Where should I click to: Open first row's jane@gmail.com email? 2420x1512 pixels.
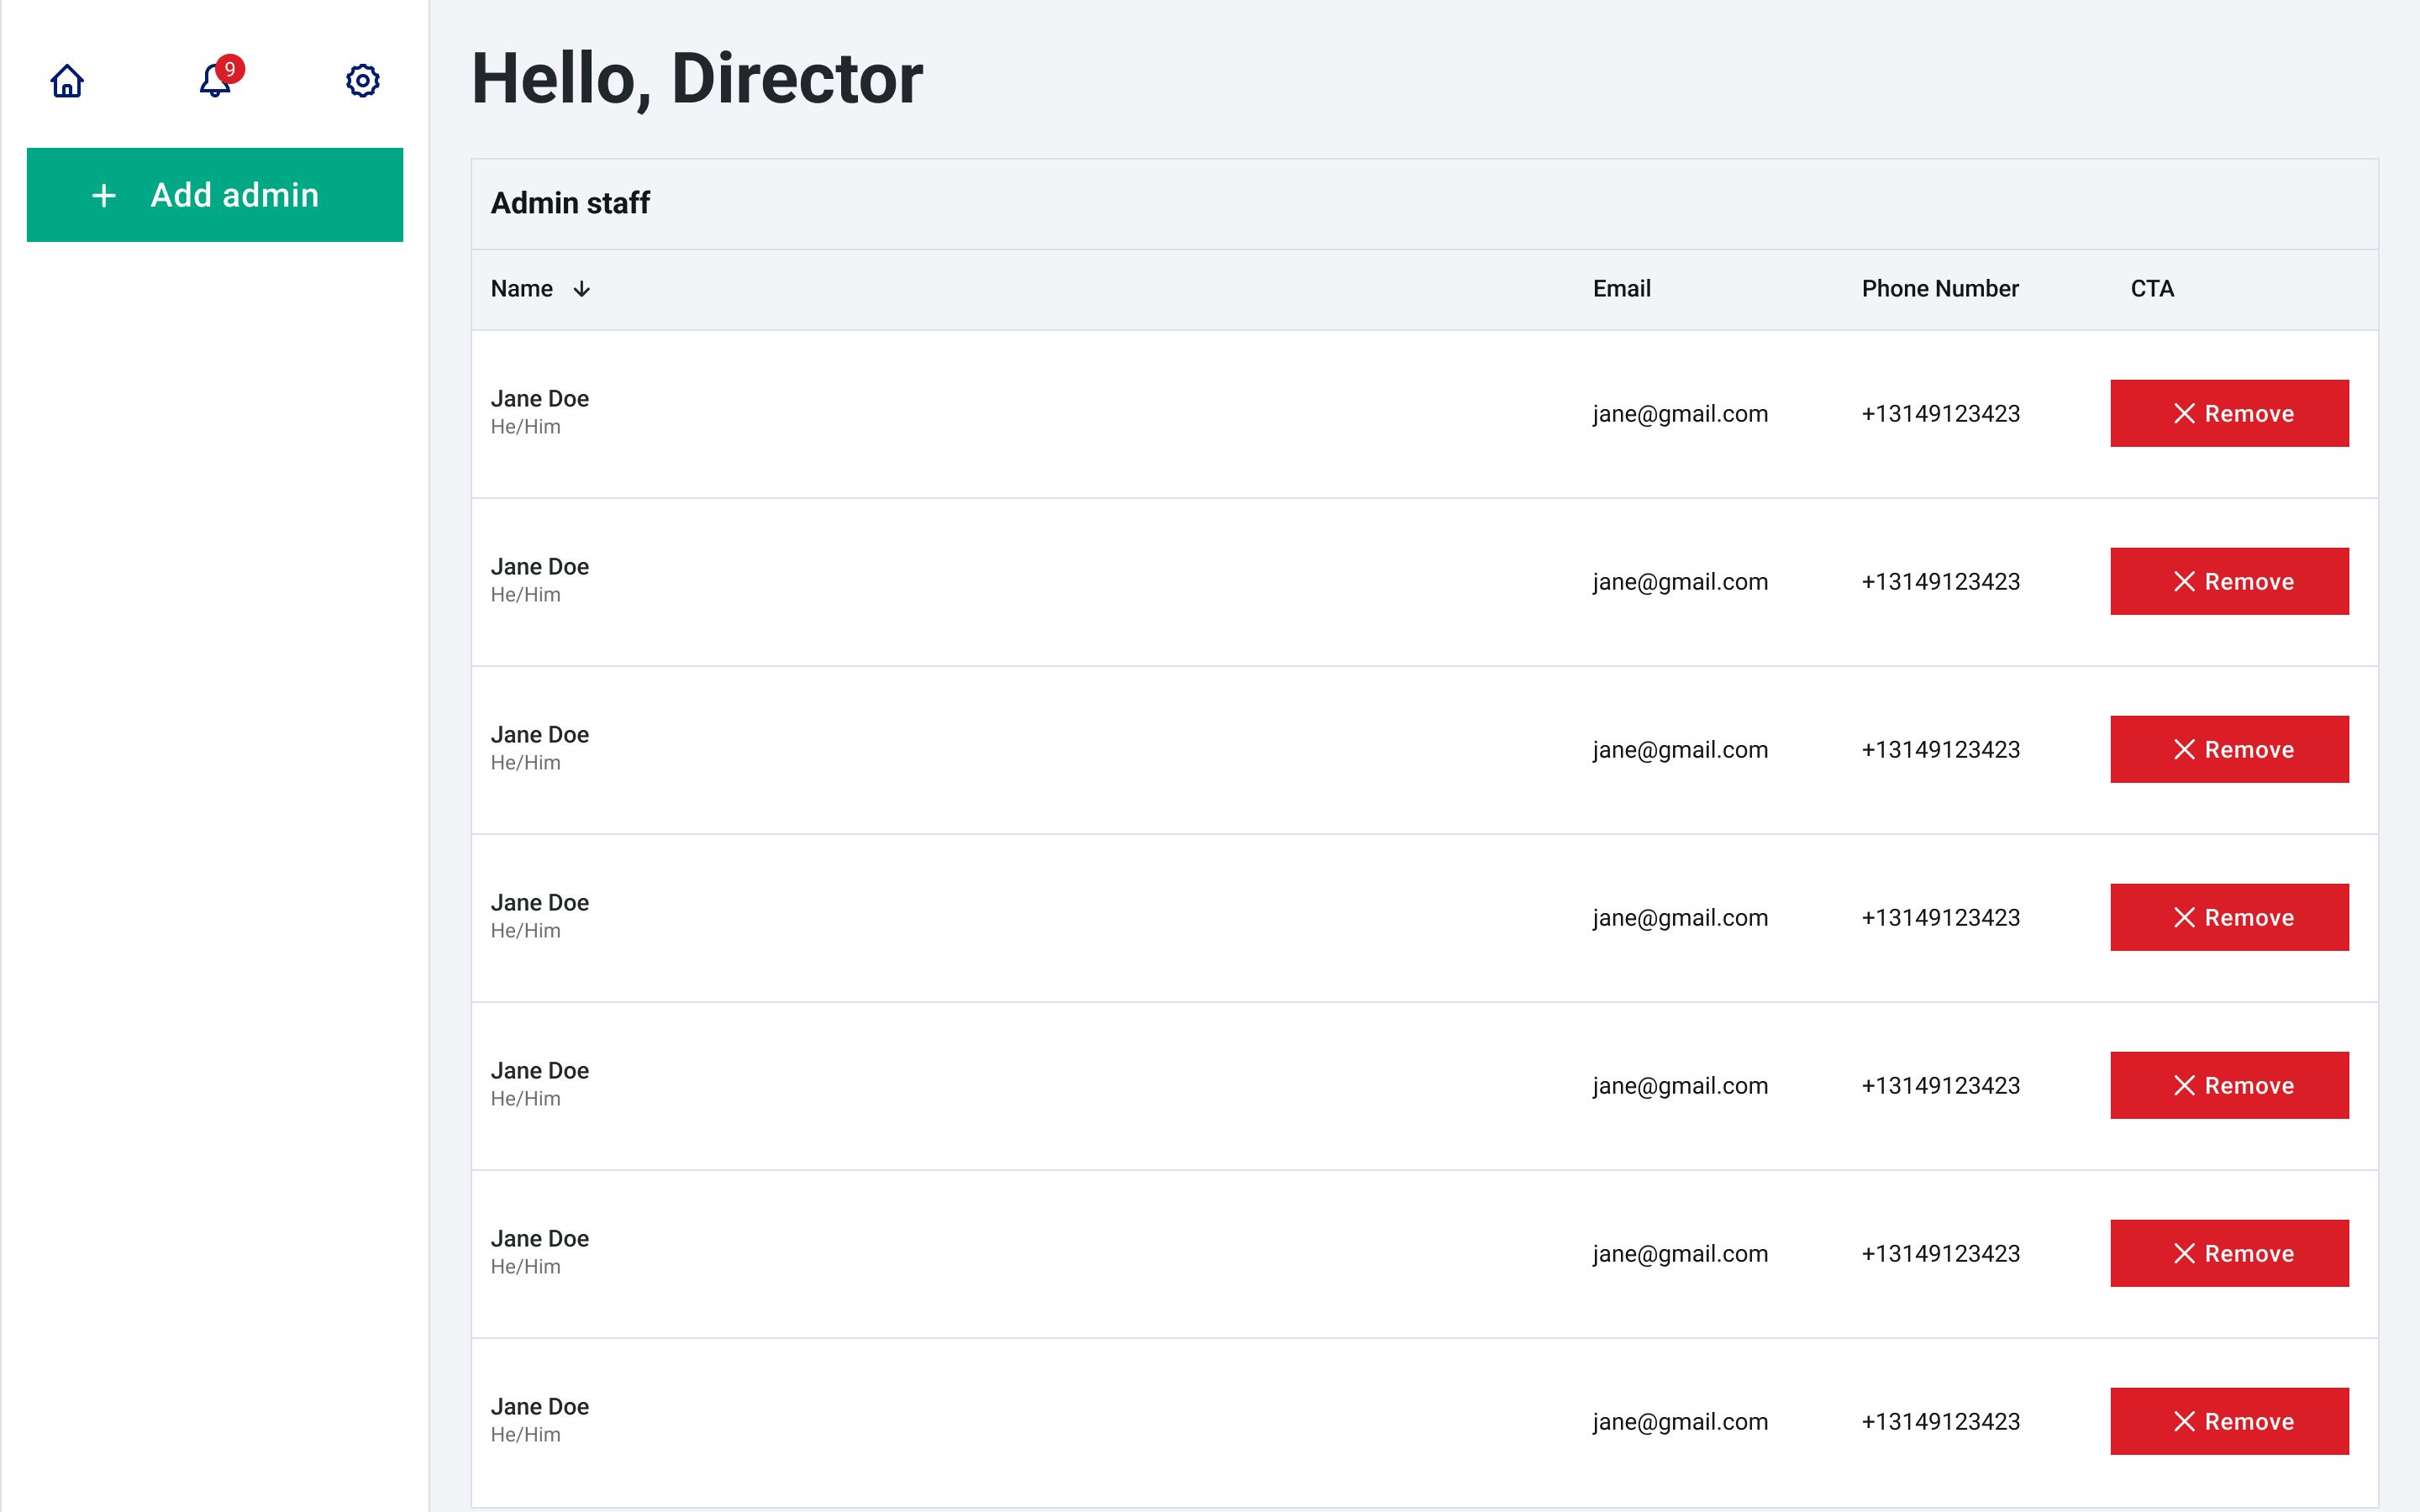click(1680, 414)
